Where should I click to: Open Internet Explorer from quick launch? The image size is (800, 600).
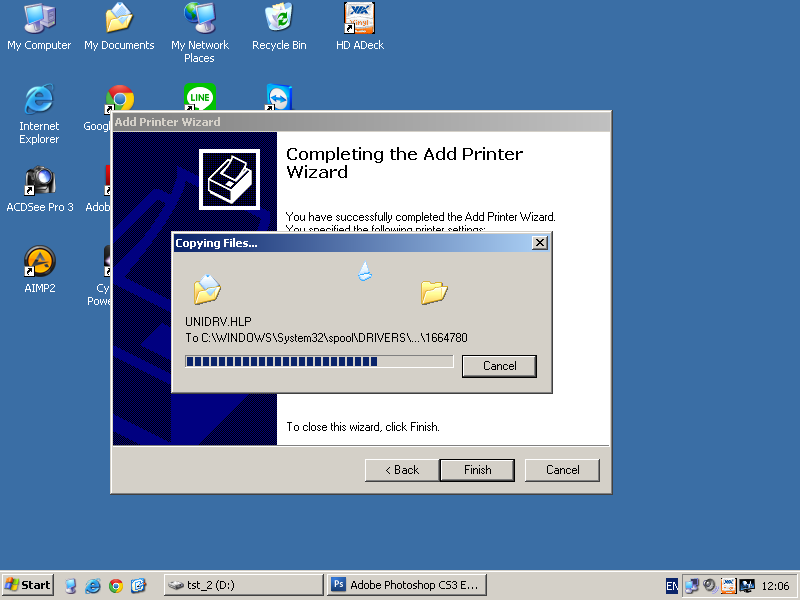pyautogui.click(x=93, y=585)
